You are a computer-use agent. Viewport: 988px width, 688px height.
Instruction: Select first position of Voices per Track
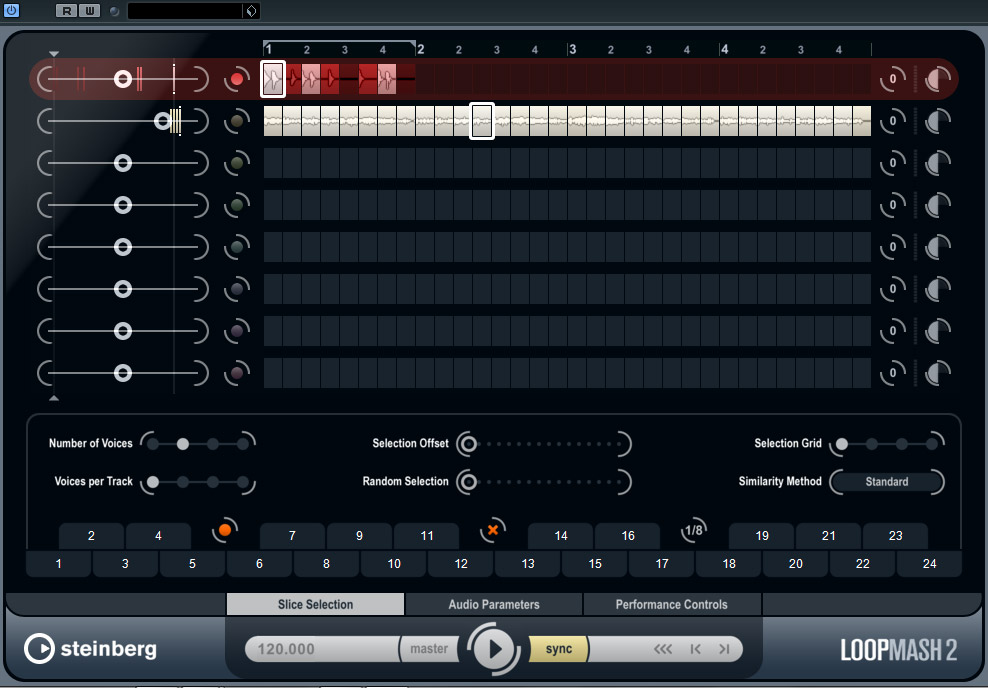(152, 483)
